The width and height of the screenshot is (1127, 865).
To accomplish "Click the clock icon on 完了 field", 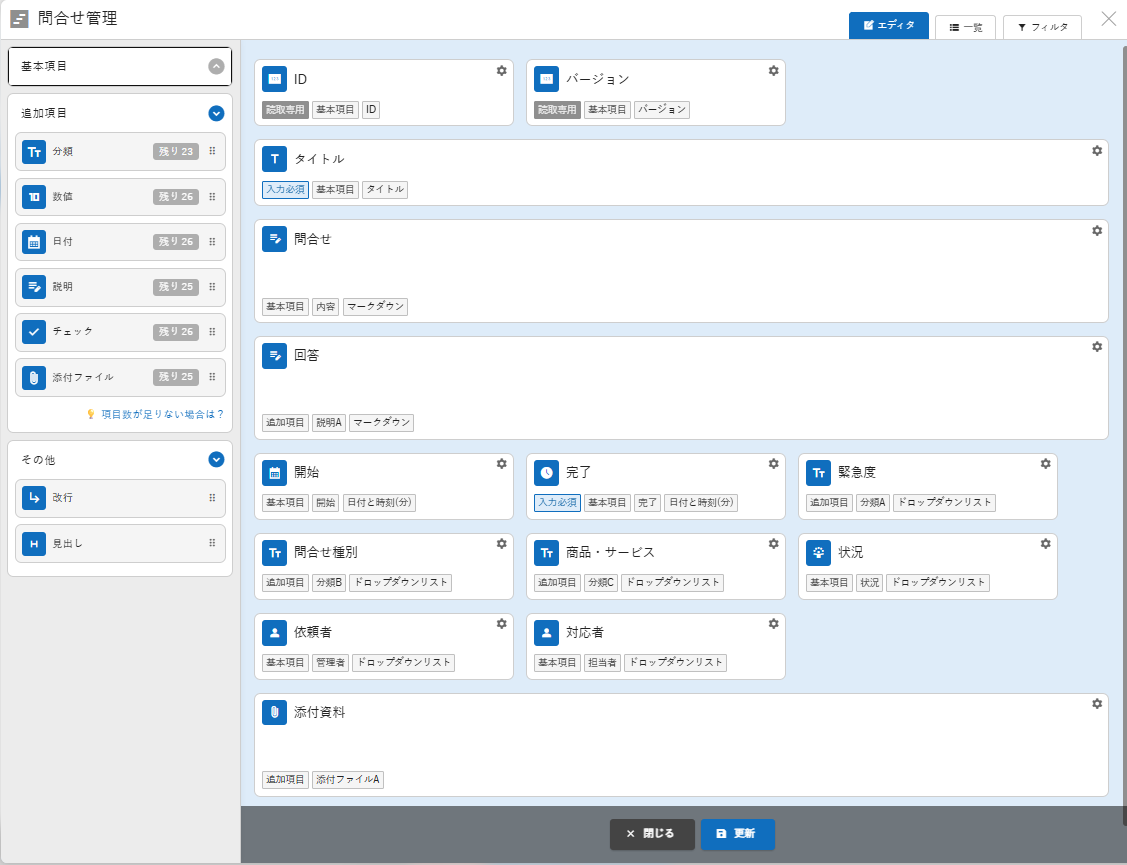I will pyautogui.click(x=547, y=473).
